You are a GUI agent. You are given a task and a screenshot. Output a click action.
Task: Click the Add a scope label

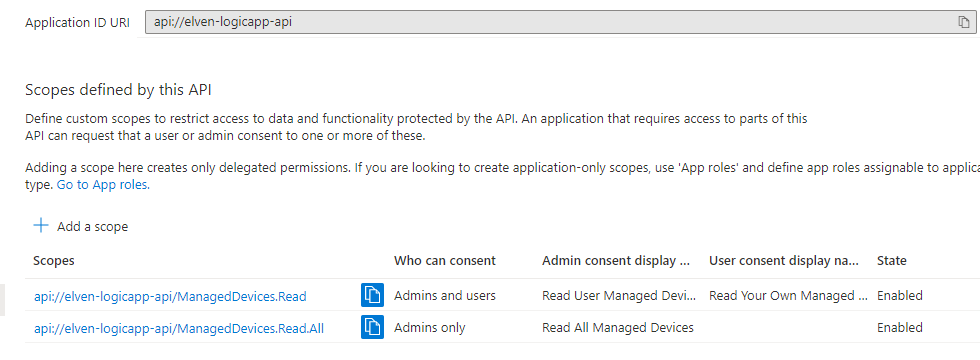point(92,226)
